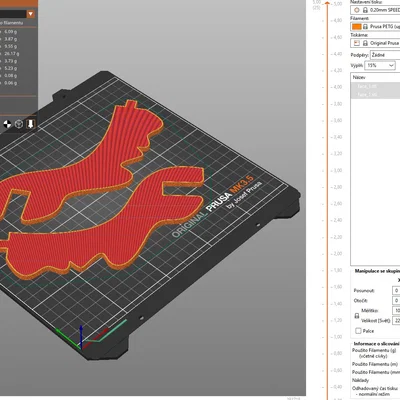The height and width of the screenshot is (400, 400).
Task: Click the print settings lock icon
Action: 365,10
